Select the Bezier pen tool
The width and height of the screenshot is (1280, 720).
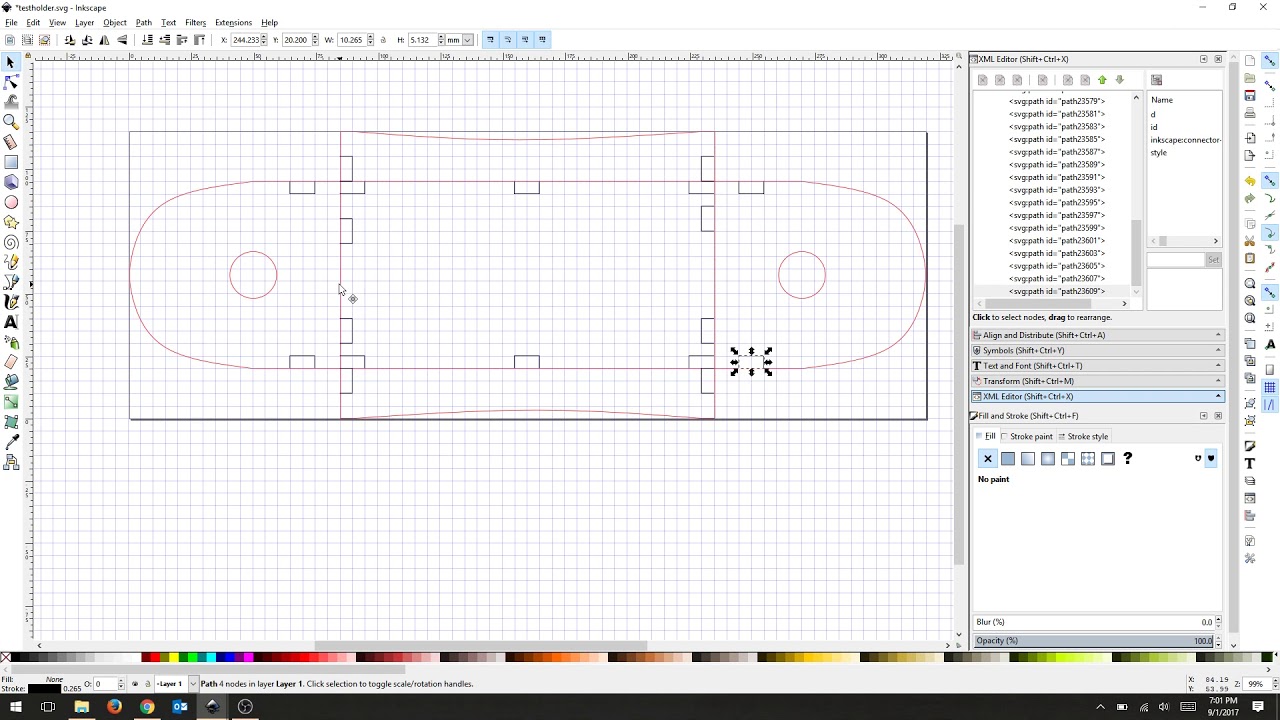click(11, 282)
